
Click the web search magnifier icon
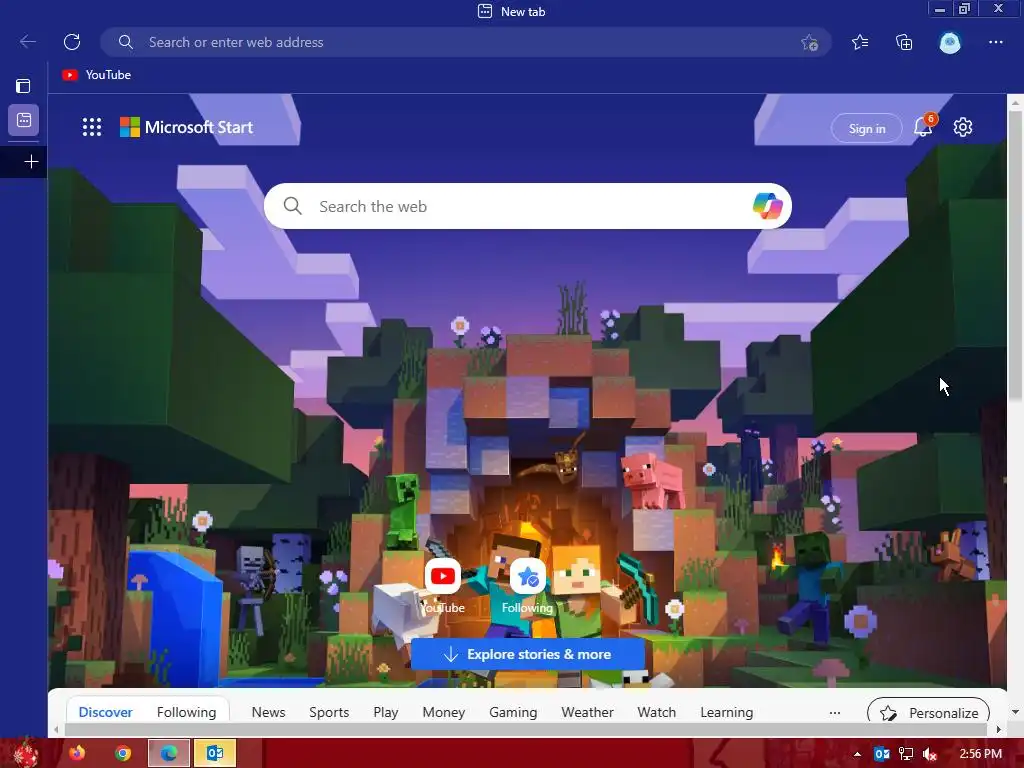293,206
